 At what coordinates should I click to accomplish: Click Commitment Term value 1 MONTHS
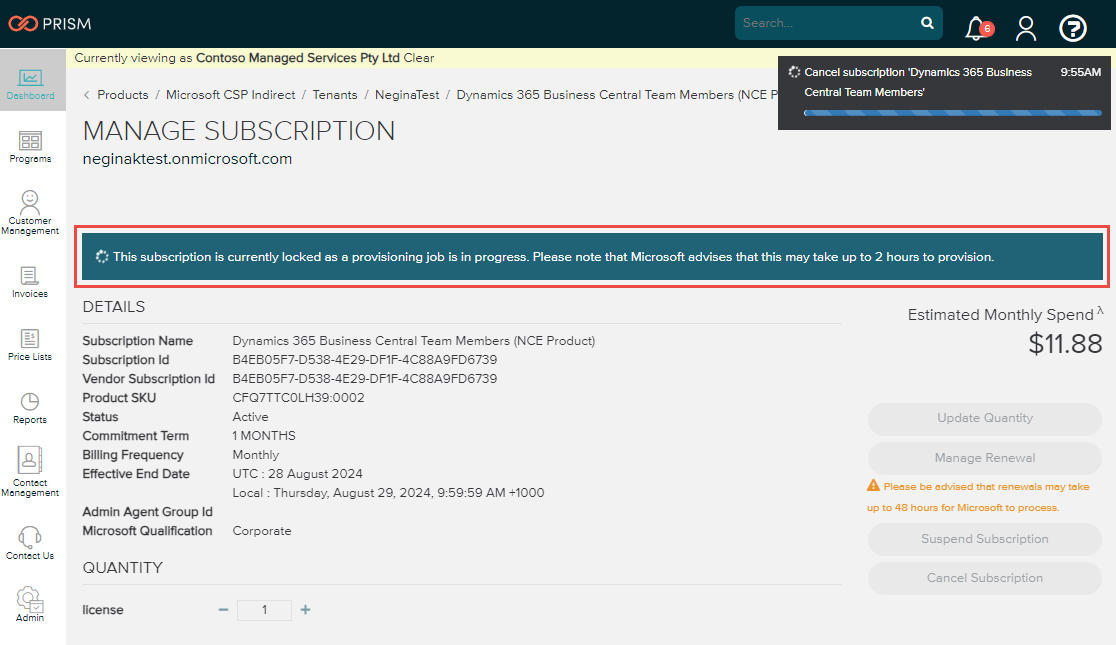(x=264, y=436)
